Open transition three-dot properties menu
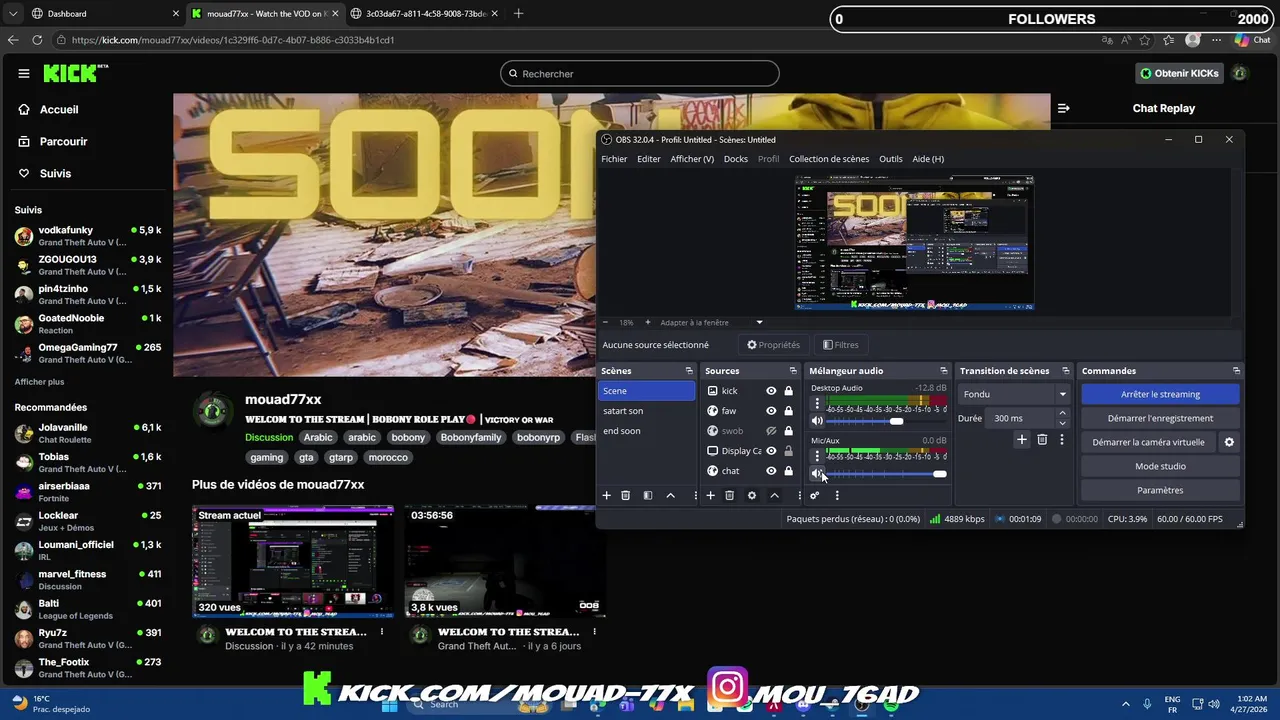The height and width of the screenshot is (720, 1280). click(1062, 439)
